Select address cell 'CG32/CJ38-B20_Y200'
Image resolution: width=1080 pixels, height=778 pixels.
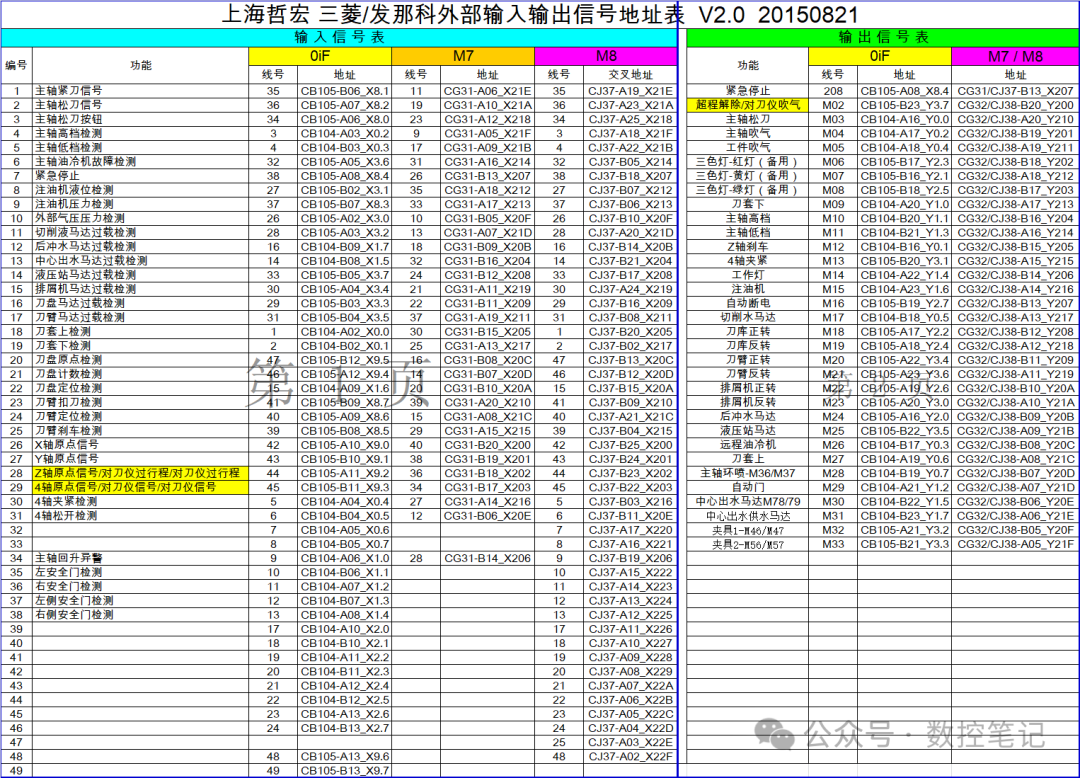tap(1015, 105)
